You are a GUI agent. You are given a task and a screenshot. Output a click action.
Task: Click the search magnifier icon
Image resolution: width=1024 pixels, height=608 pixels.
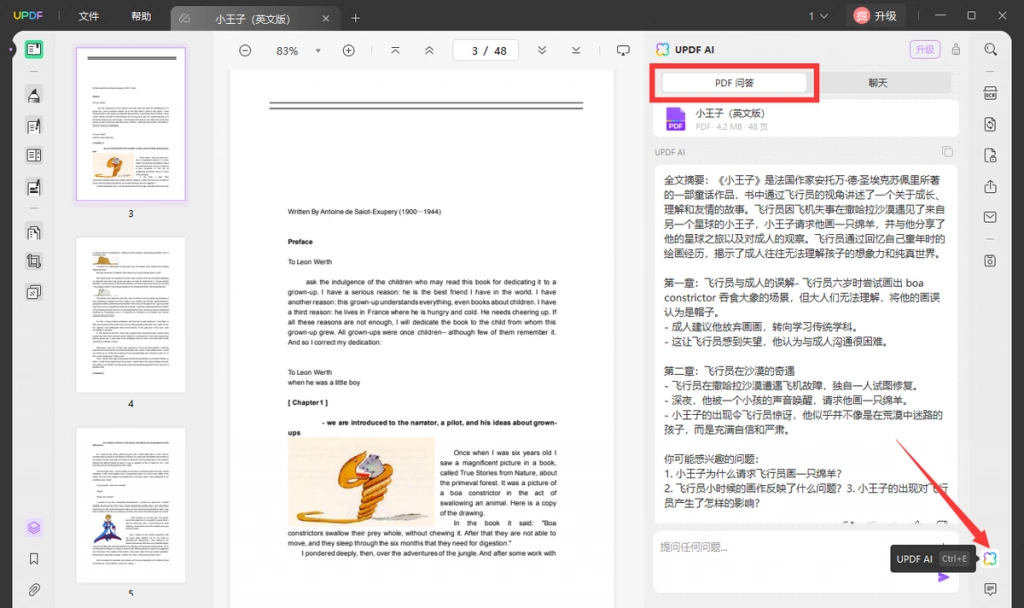[x=990, y=50]
